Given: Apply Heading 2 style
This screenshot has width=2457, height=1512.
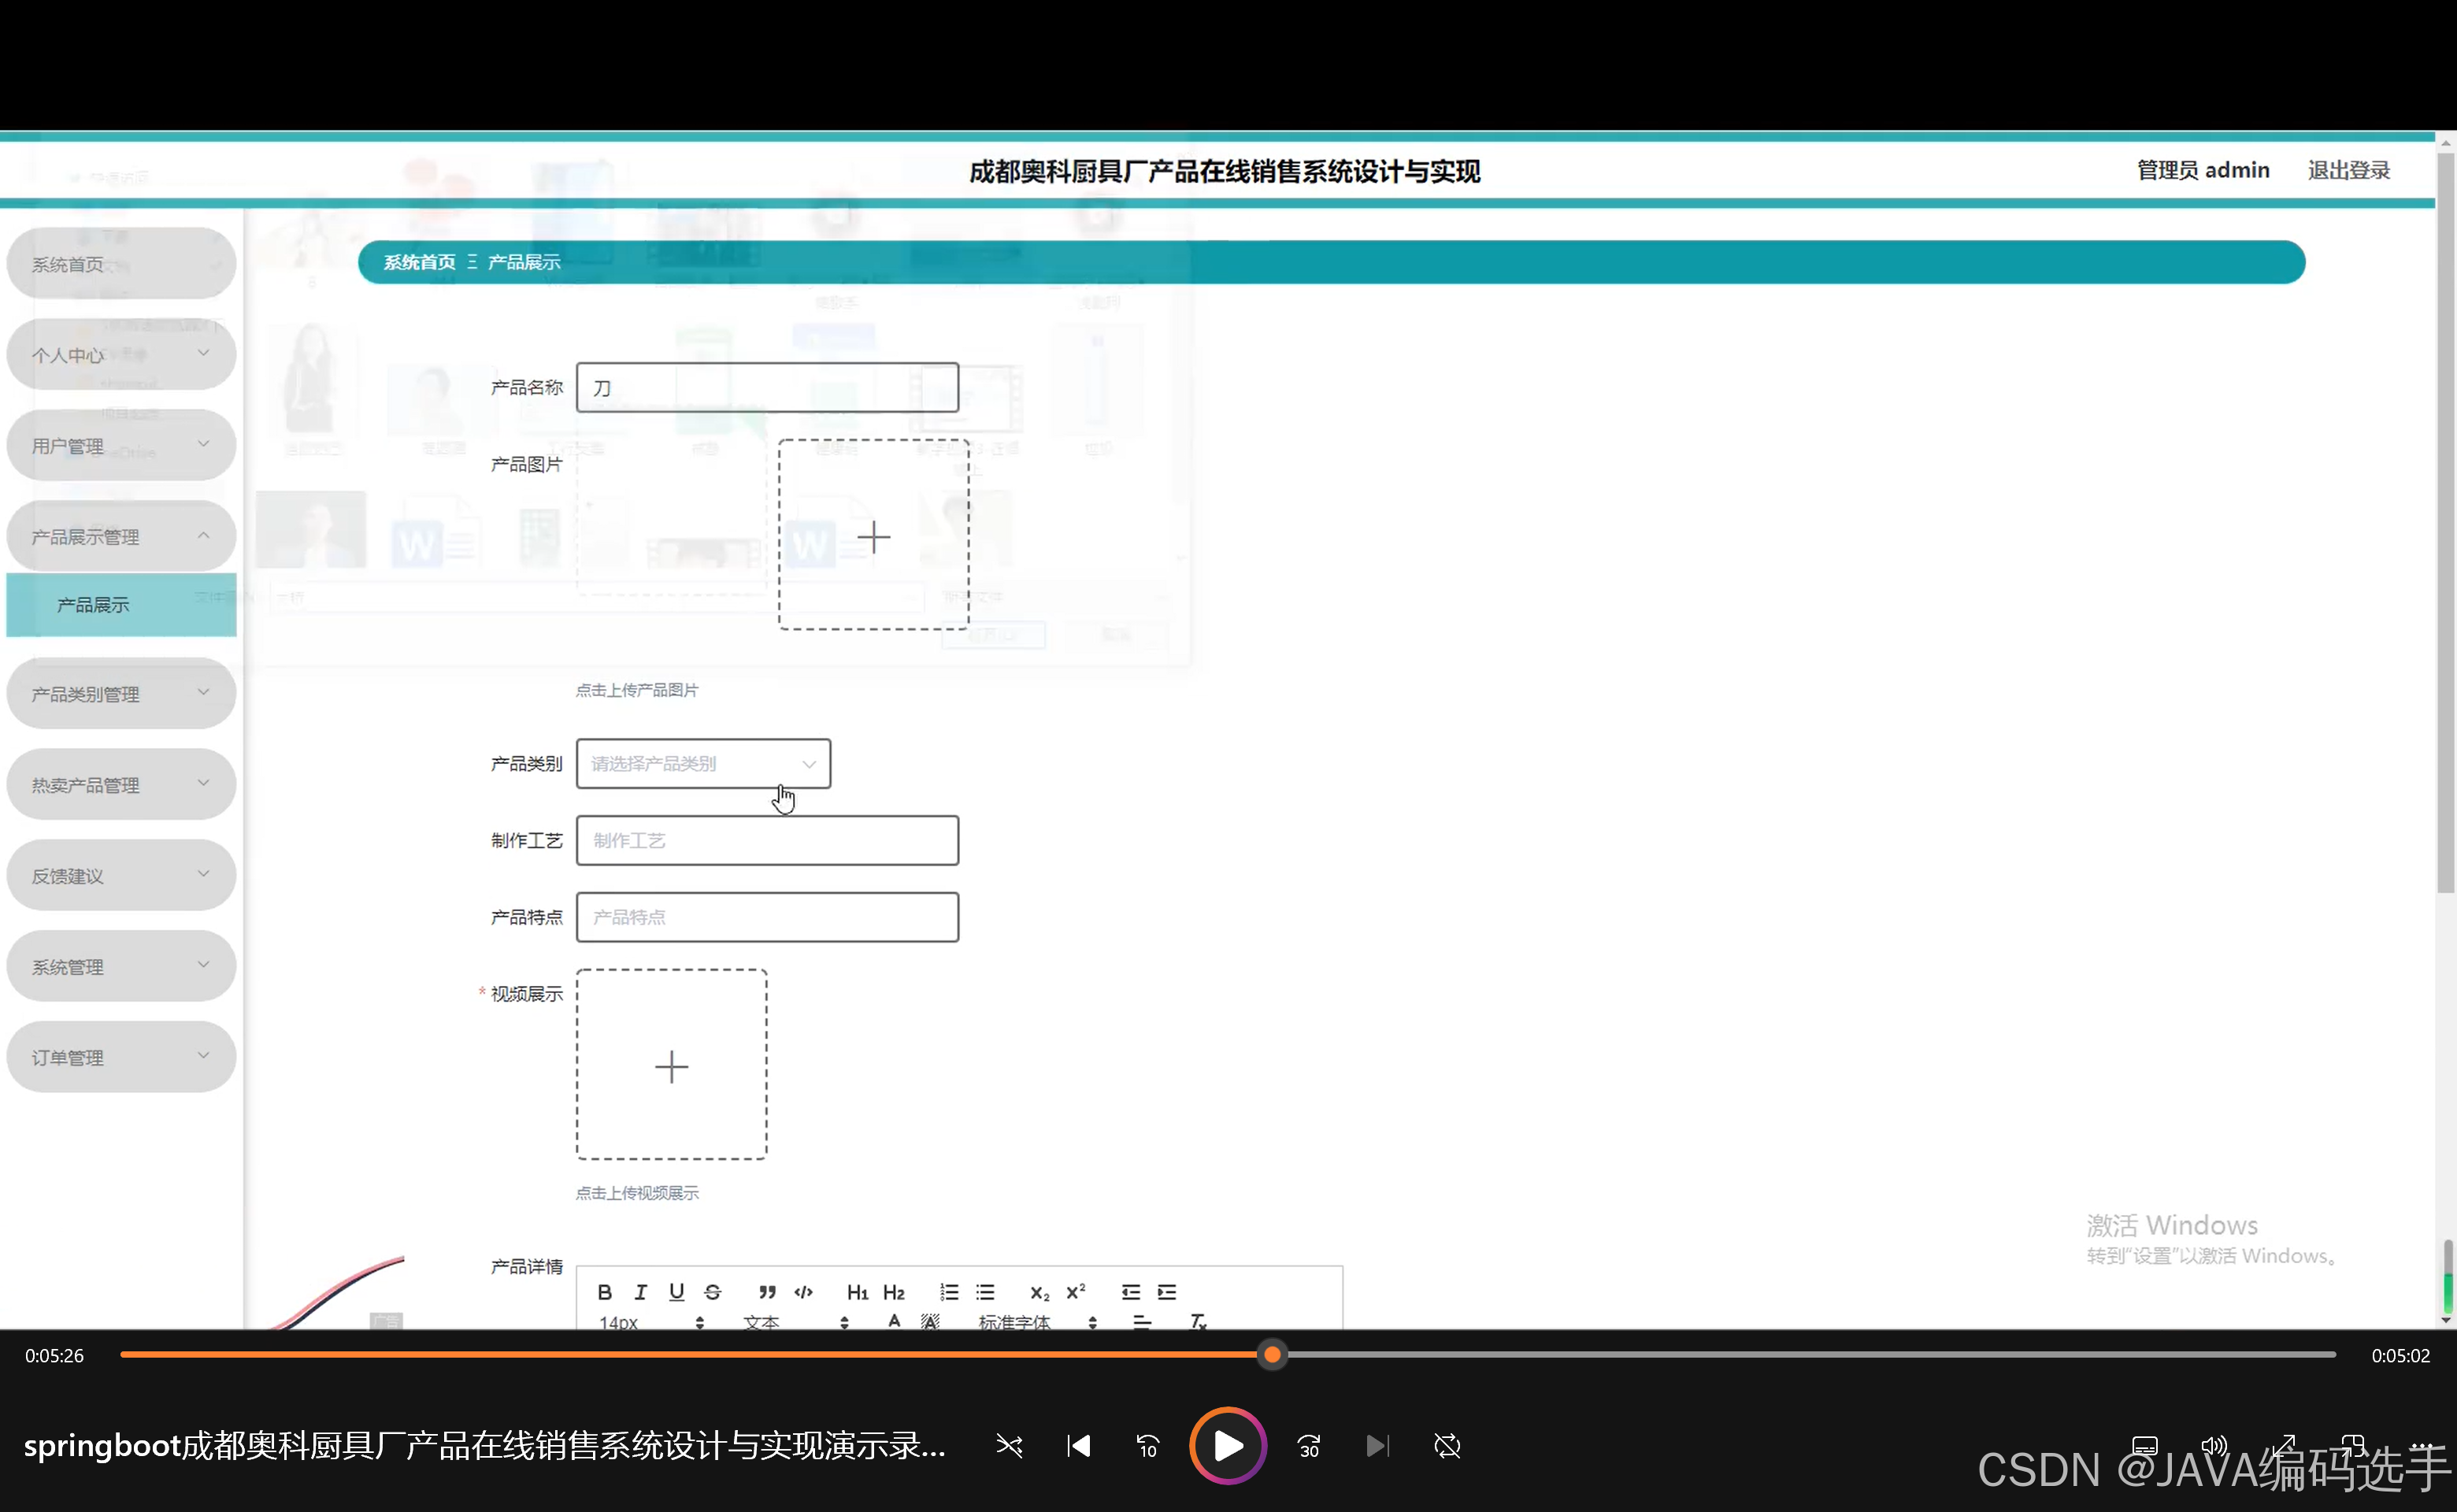Looking at the screenshot, I should pyautogui.click(x=894, y=1292).
